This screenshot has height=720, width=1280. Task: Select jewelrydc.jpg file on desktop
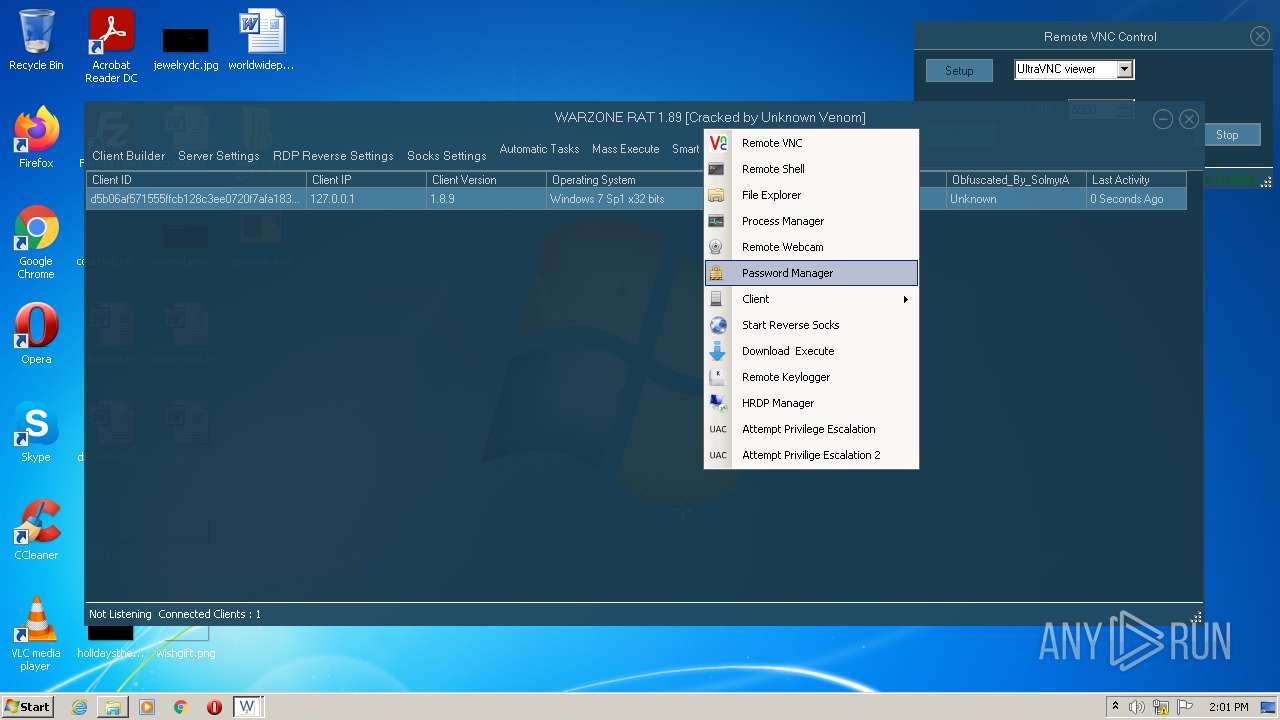186,50
